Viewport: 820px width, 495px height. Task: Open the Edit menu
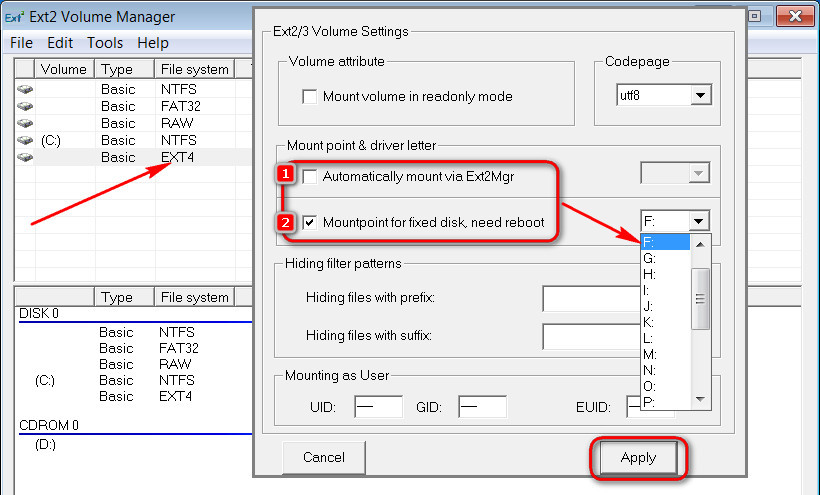click(60, 43)
